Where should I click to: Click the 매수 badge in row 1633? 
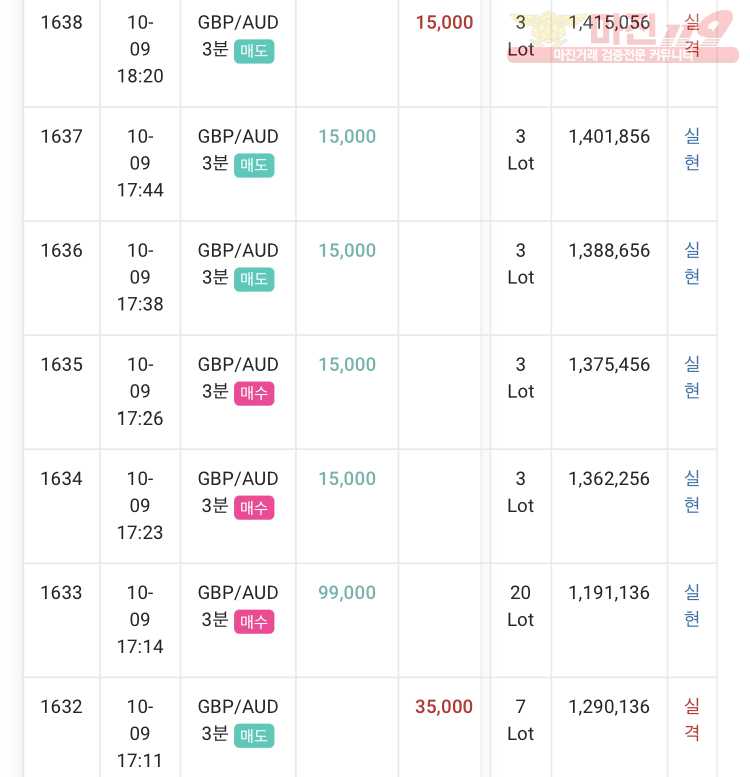coord(254,622)
